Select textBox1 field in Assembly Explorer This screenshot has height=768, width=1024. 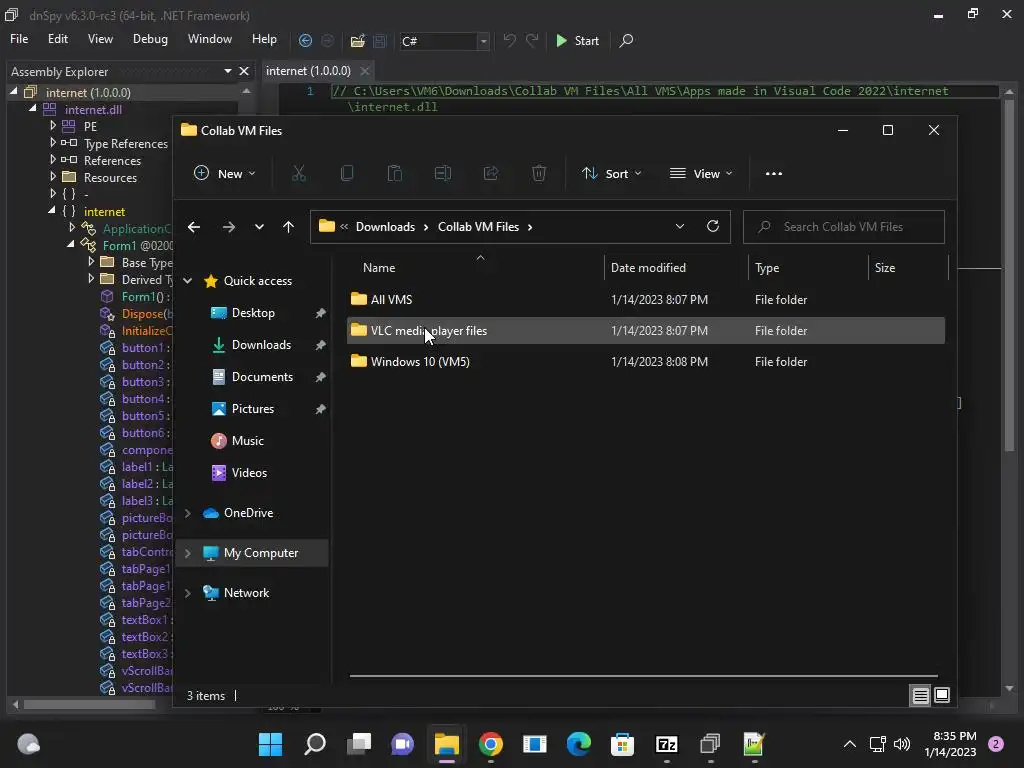pos(144,620)
